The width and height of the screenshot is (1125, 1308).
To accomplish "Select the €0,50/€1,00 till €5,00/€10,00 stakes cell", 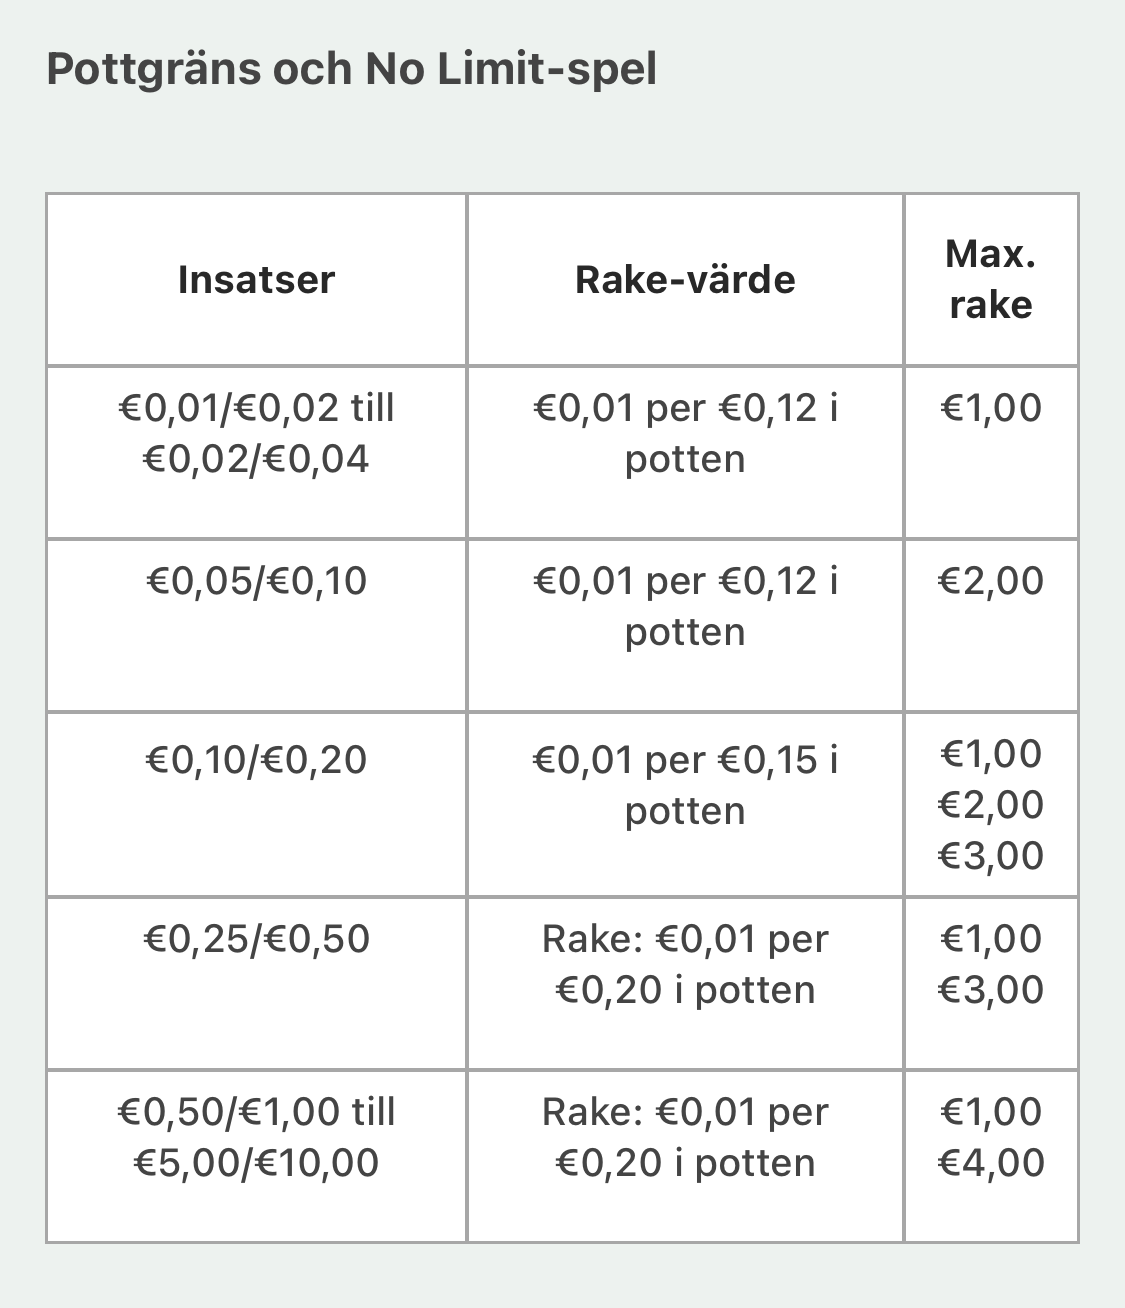I will pos(256,1137).
